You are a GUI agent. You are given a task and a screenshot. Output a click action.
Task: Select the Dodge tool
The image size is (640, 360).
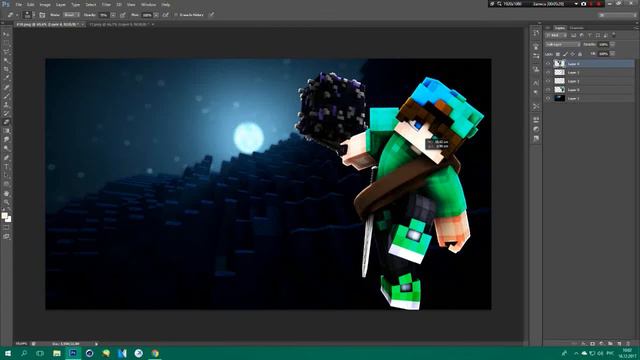click(7, 149)
